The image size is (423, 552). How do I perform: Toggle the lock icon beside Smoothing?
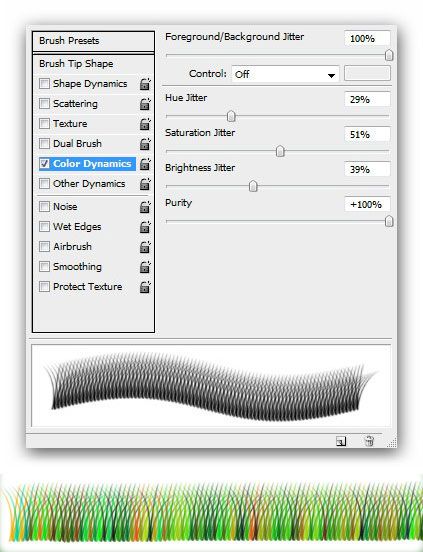145,267
